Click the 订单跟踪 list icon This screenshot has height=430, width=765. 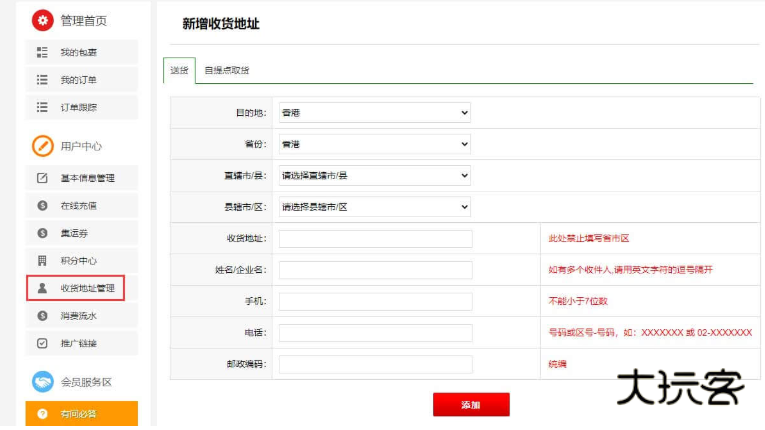click(x=42, y=107)
